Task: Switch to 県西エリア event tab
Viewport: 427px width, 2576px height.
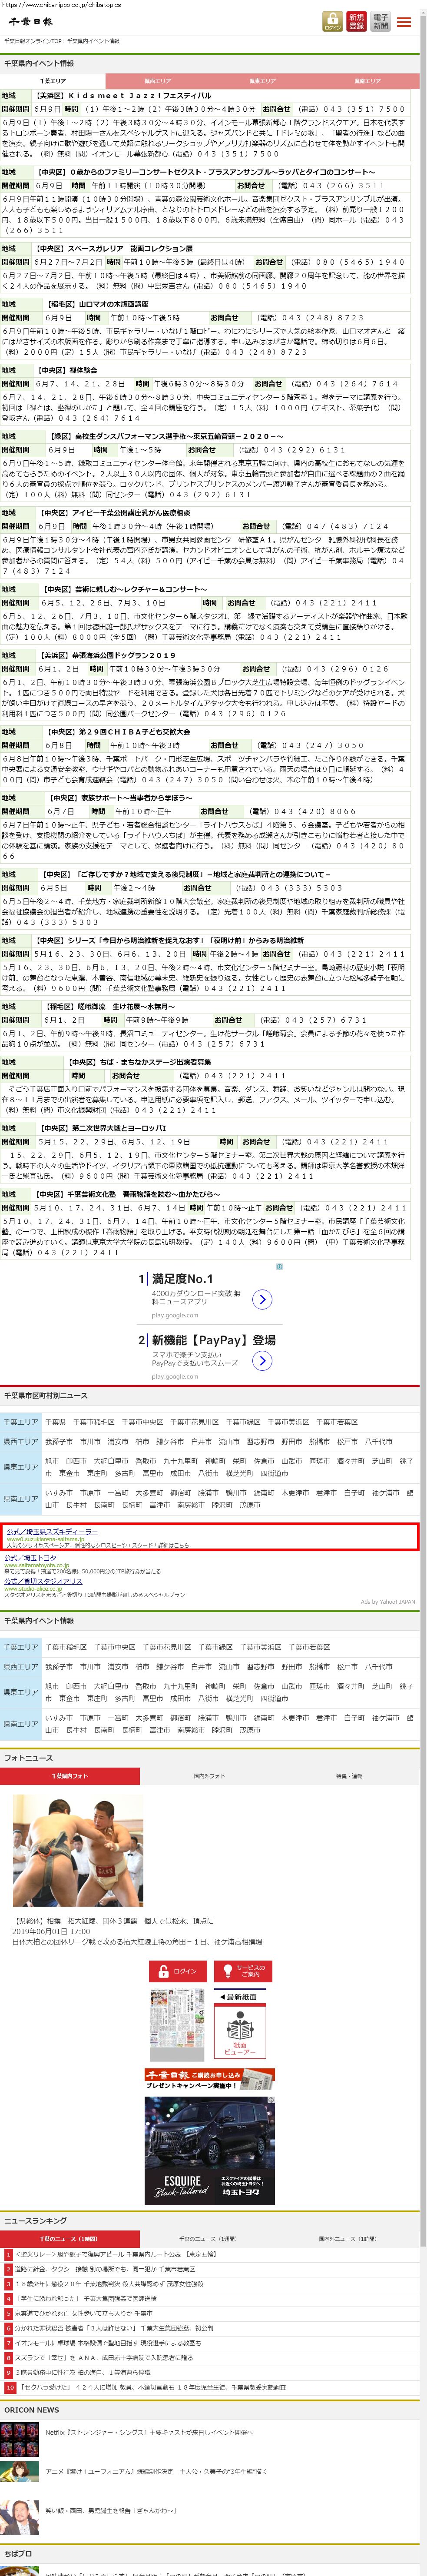Action: tap(158, 81)
